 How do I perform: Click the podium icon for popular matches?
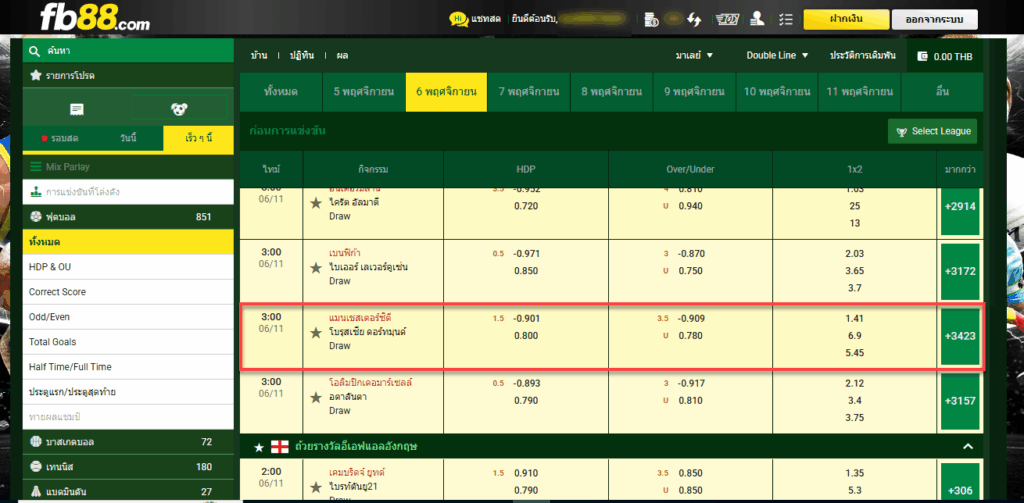[36, 192]
